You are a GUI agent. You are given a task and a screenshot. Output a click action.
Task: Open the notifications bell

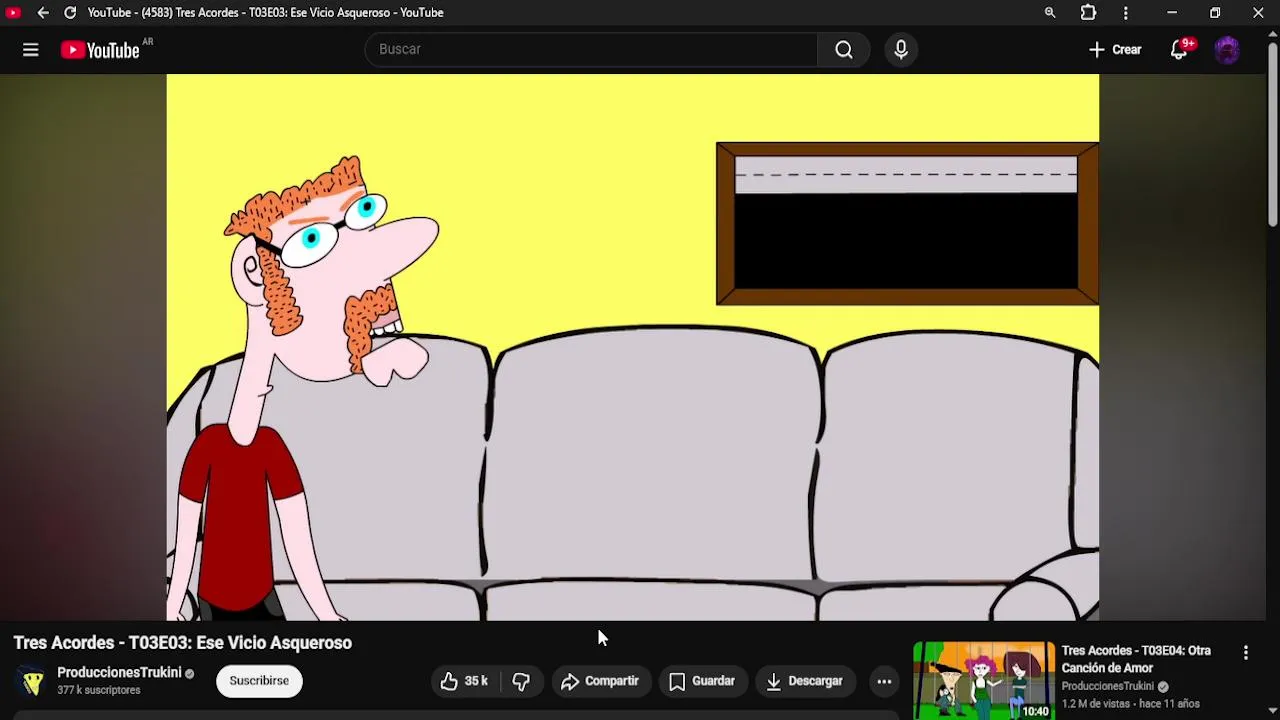click(1179, 50)
